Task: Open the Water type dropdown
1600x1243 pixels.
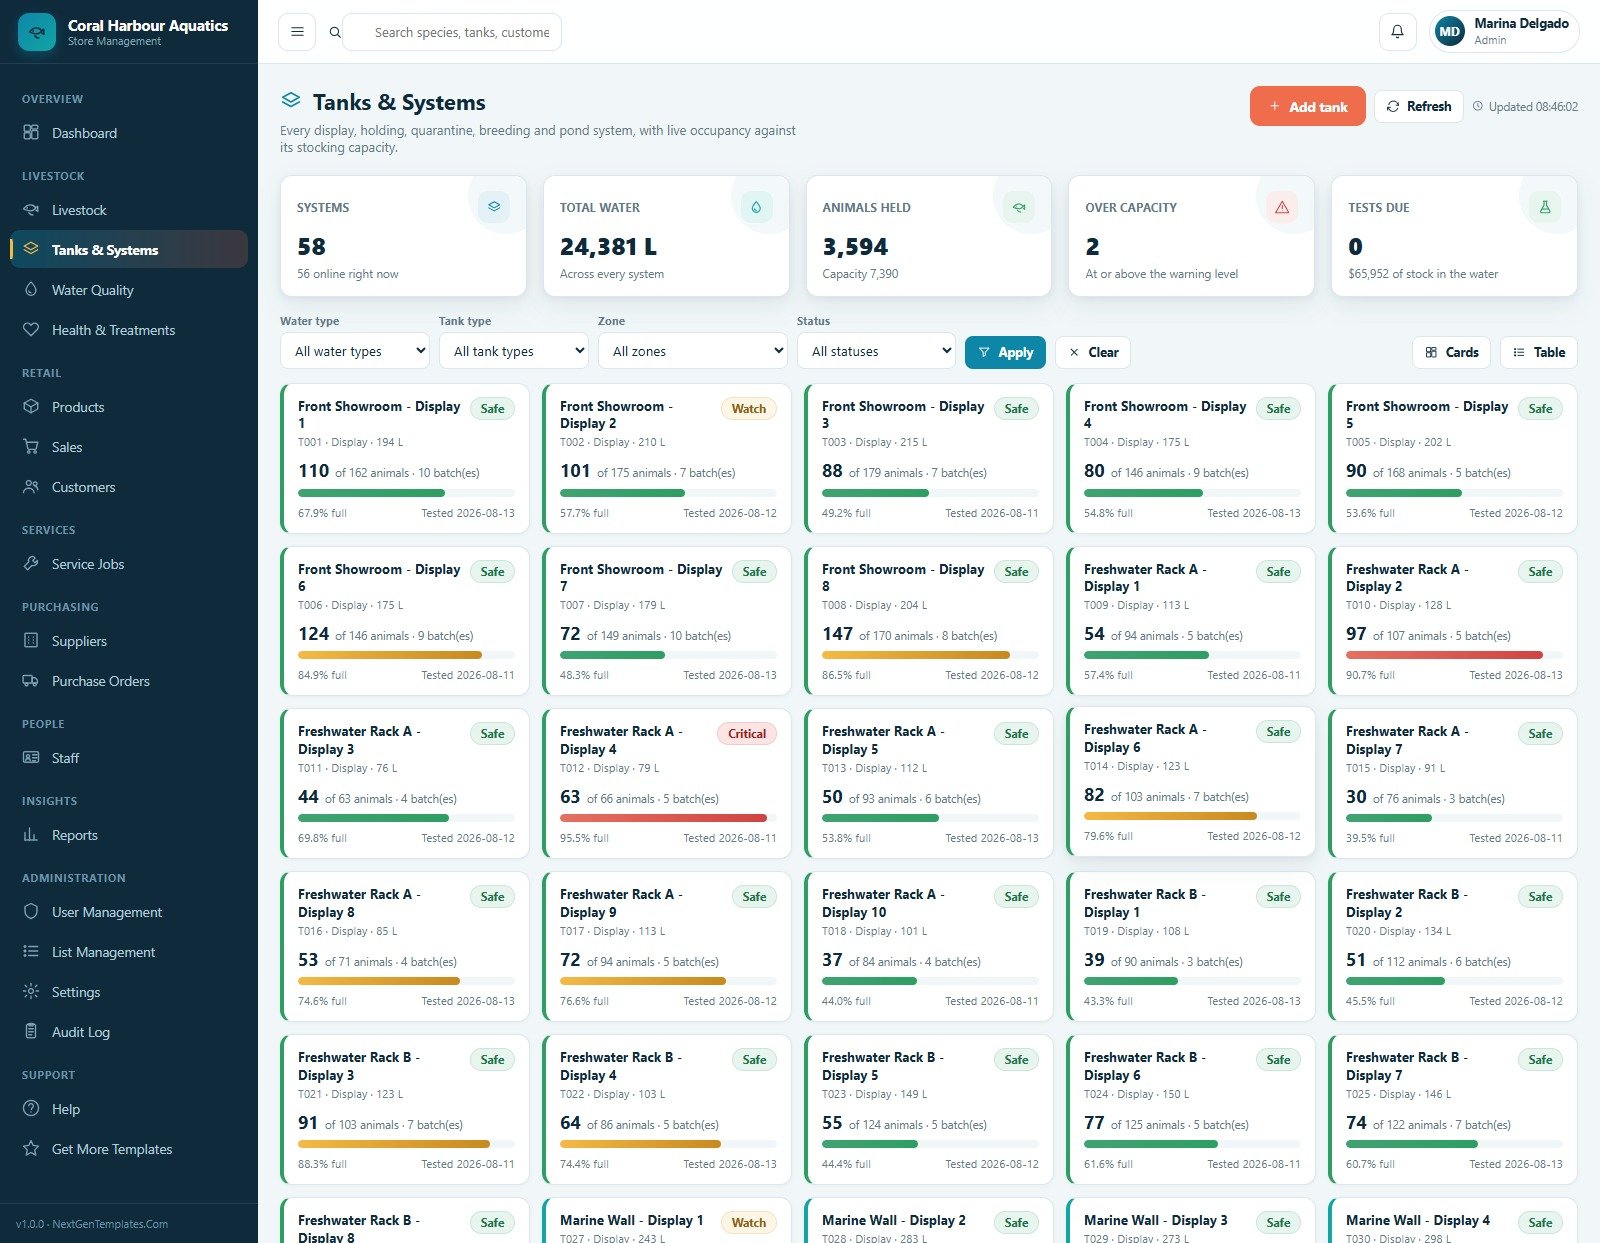Action: (355, 351)
